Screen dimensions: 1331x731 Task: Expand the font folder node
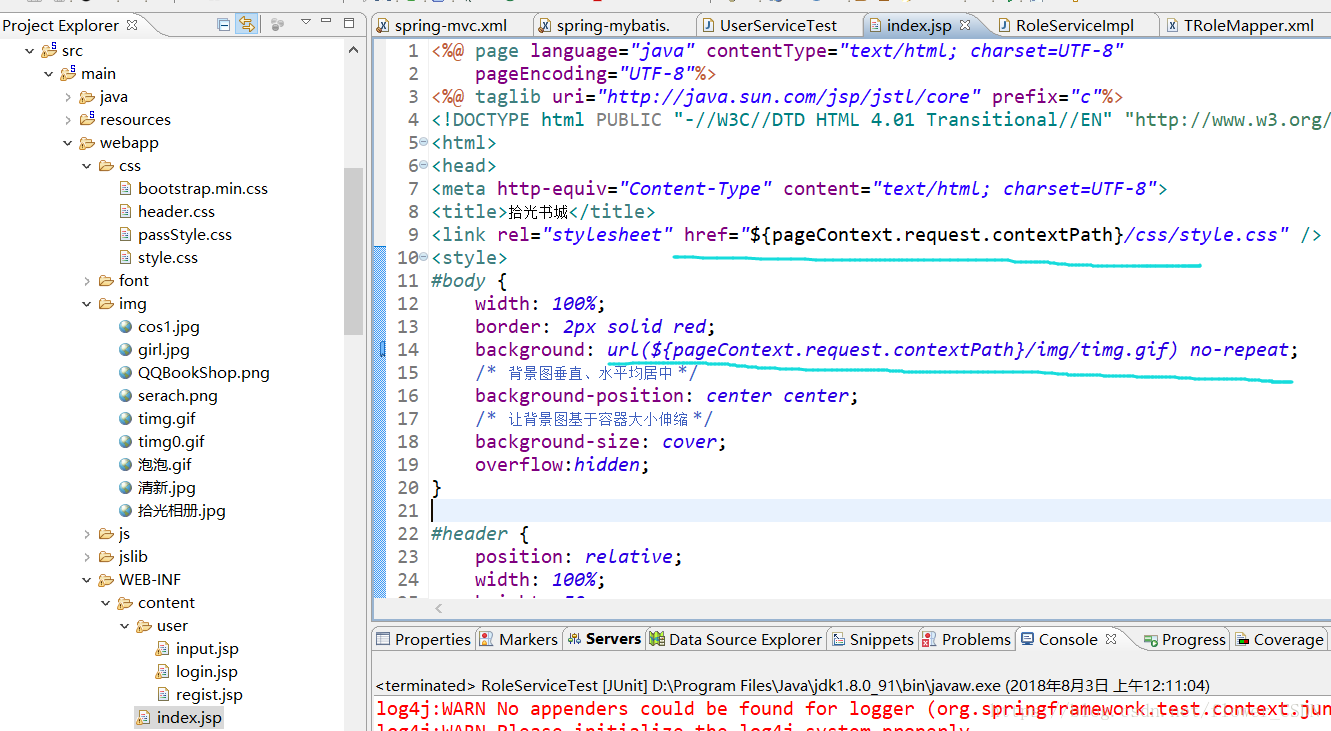click(x=87, y=281)
